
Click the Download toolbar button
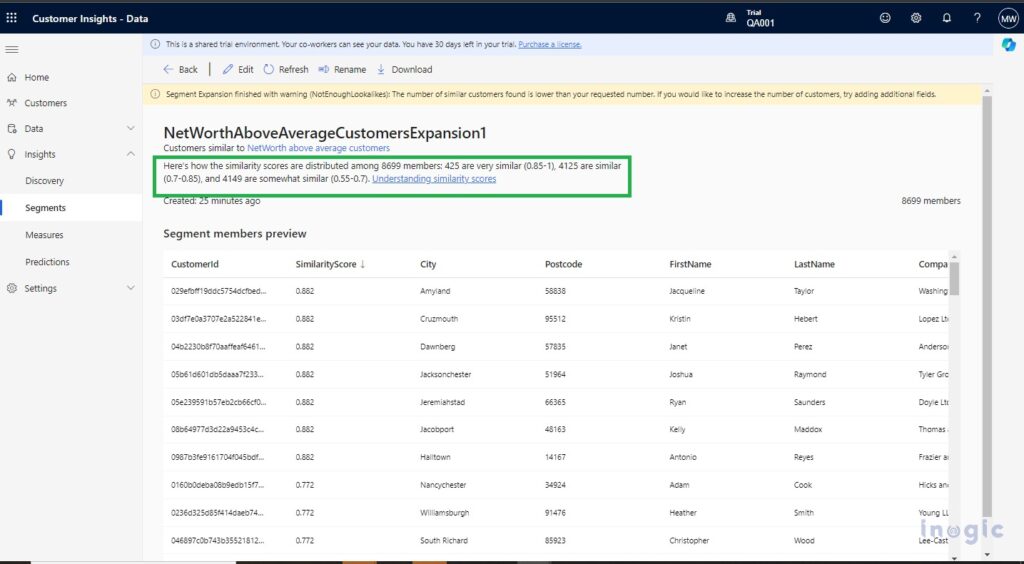pyautogui.click(x=404, y=70)
